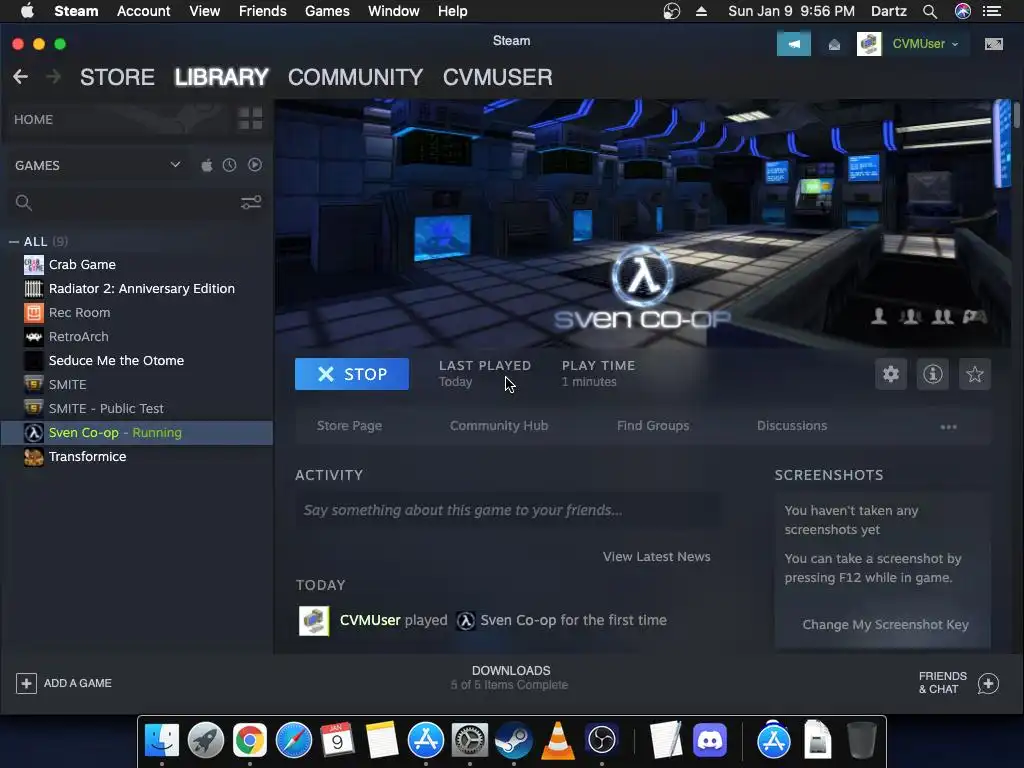Open VLC cone icon in dock
The height and width of the screenshot is (768, 1024).
point(558,741)
